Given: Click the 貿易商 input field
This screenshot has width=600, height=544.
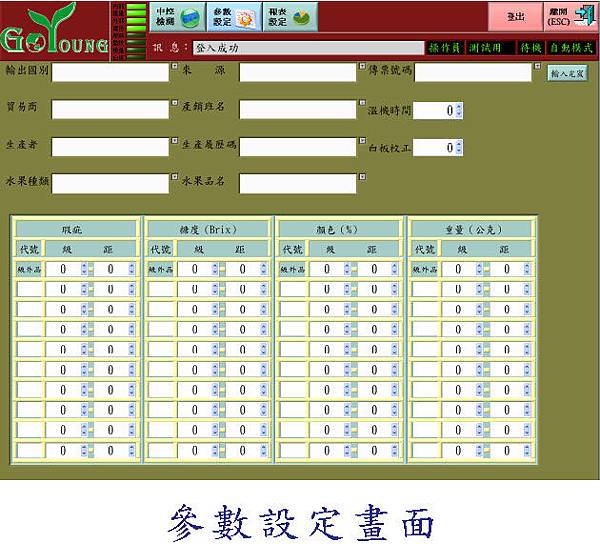Looking at the screenshot, I should (110, 109).
